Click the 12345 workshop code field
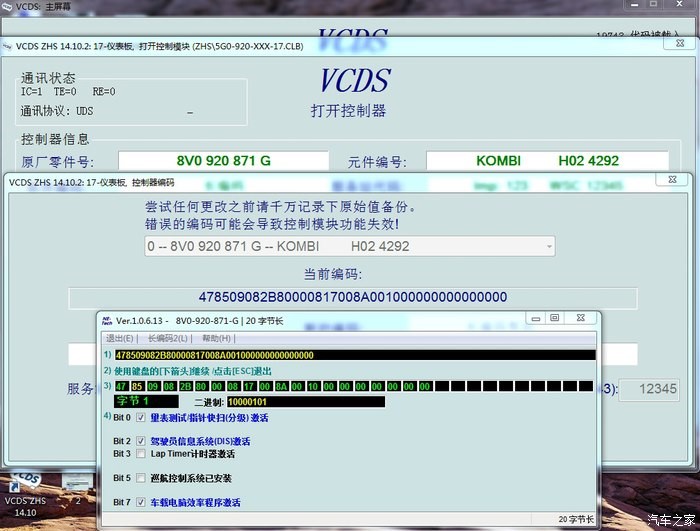700x531 pixels. click(x=649, y=389)
